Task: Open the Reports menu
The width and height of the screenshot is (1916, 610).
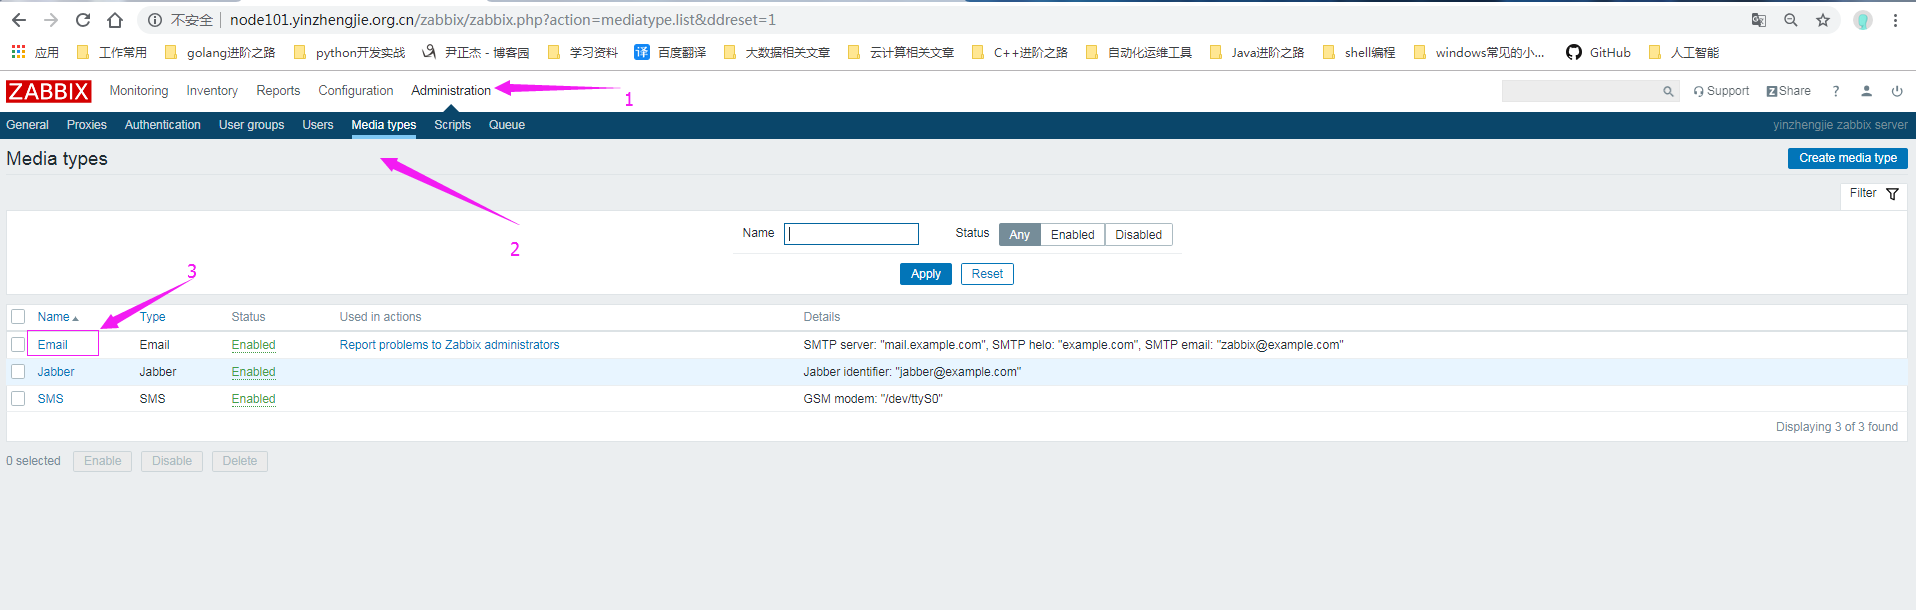Action: tap(278, 91)
